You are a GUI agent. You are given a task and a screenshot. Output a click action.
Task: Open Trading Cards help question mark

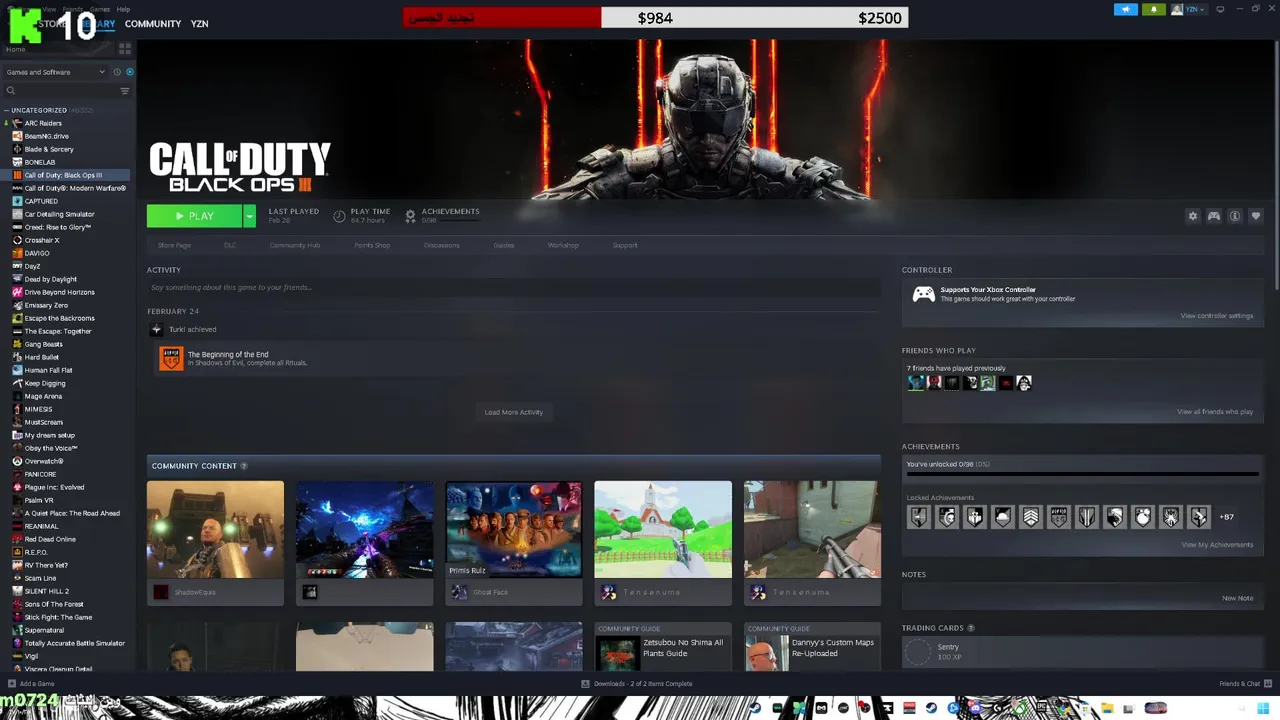tap(970, 628)
